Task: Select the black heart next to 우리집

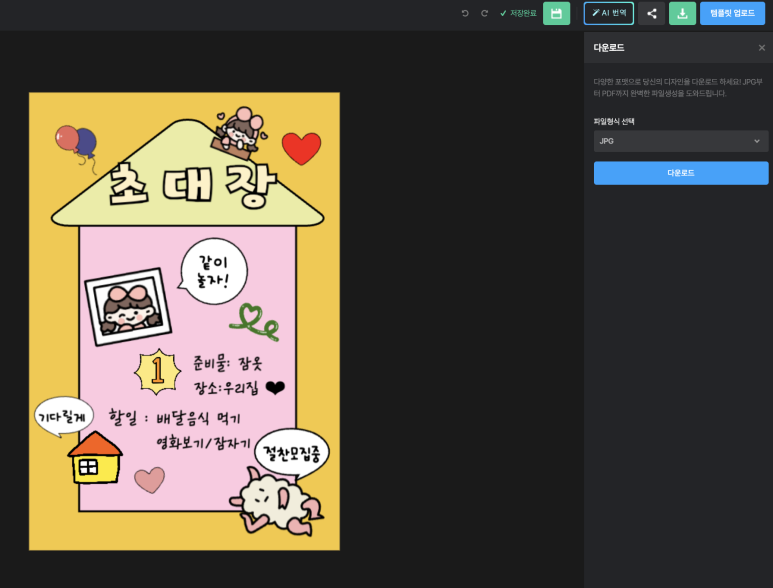Action: (x=275, y=388)
